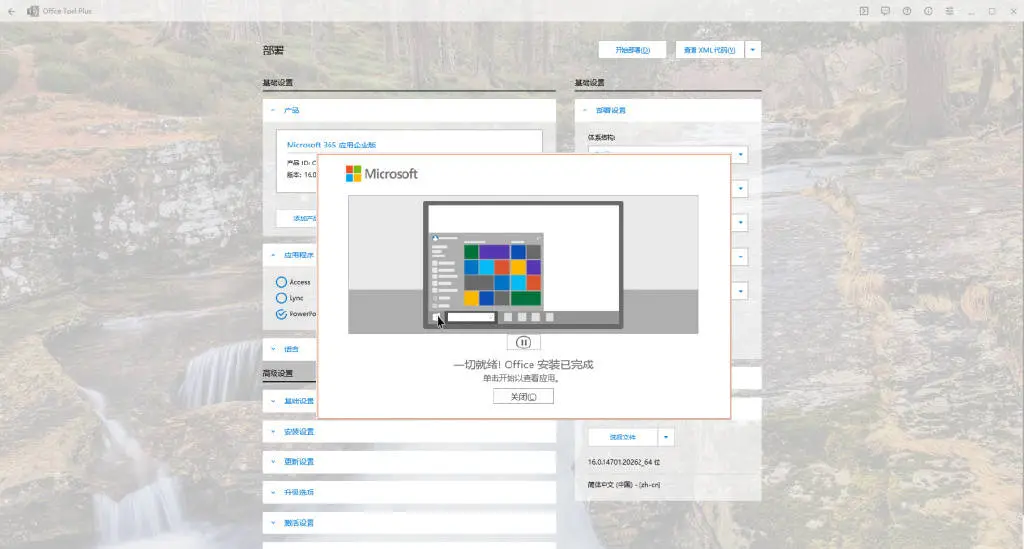Open the settings sliders icon in title bar
The image size is (1024, 549).
tap(949, 11)
